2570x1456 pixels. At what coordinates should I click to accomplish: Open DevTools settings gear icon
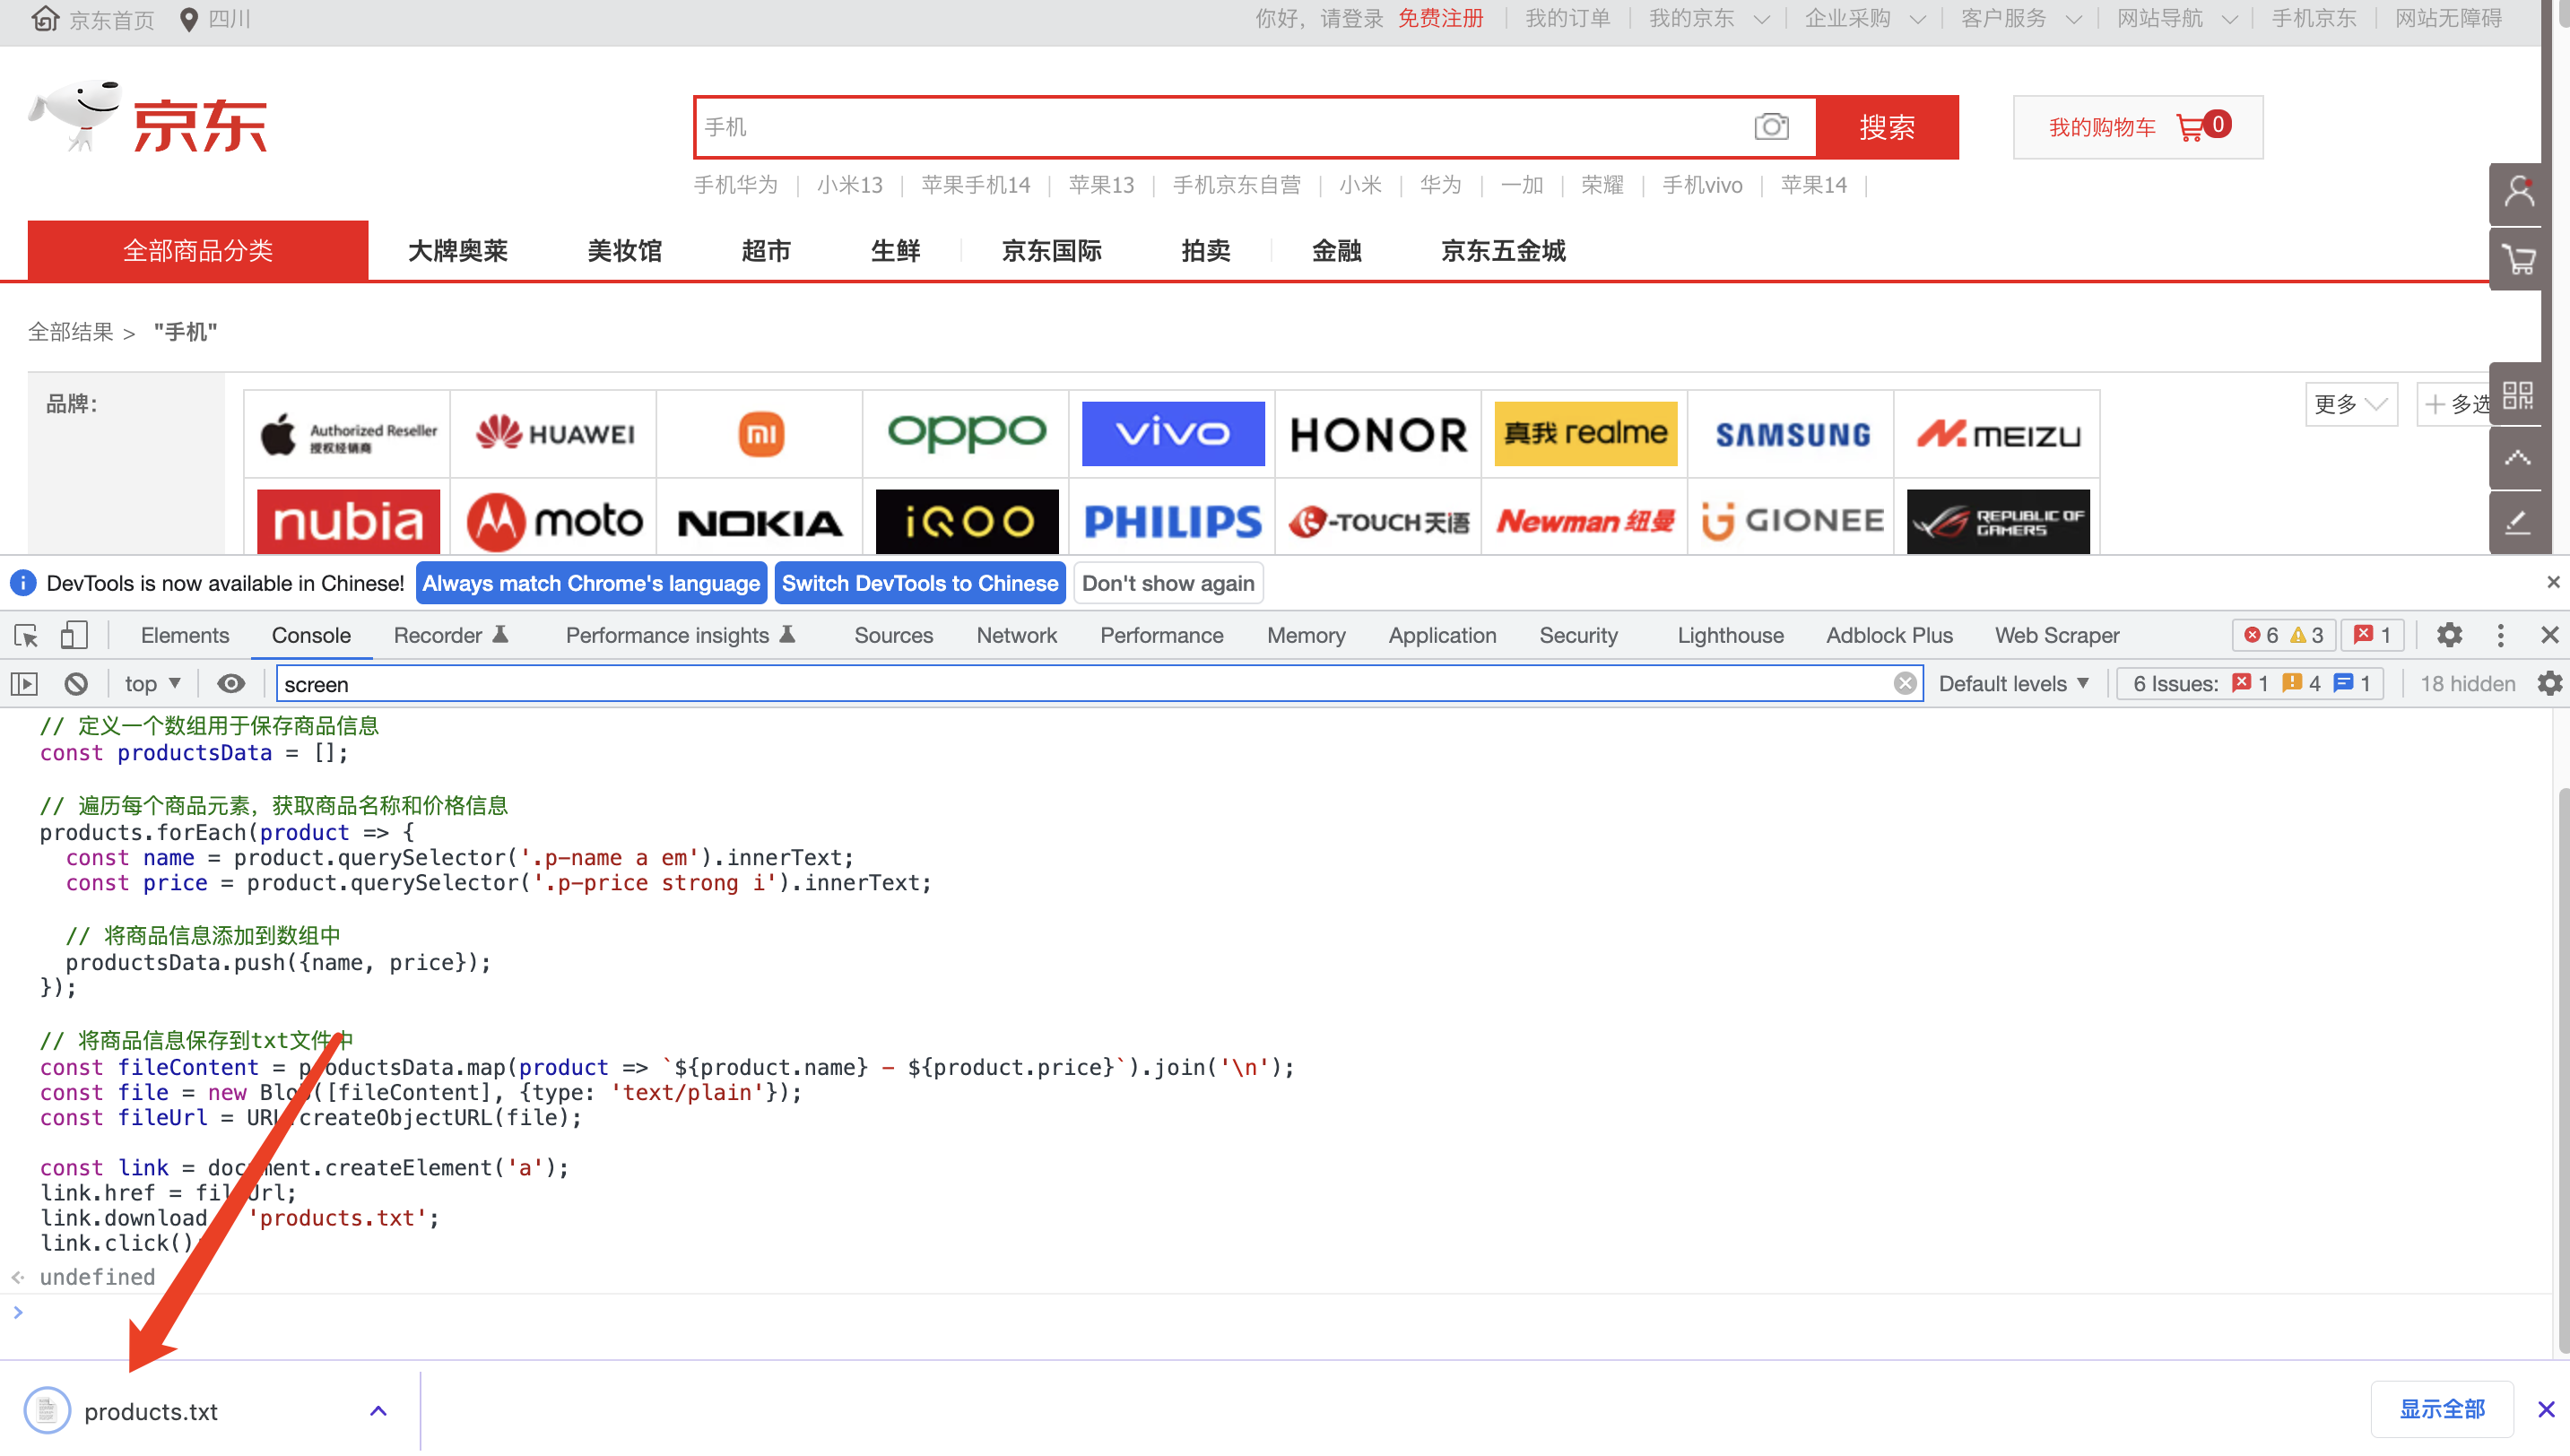pyautogui.click(x=2449, y=636)
